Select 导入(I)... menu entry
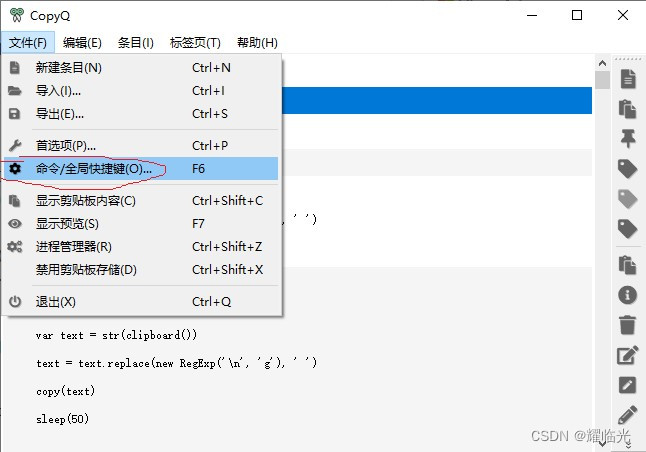The image size is (646, 452). pyautogui.click(x=142, y=91)
